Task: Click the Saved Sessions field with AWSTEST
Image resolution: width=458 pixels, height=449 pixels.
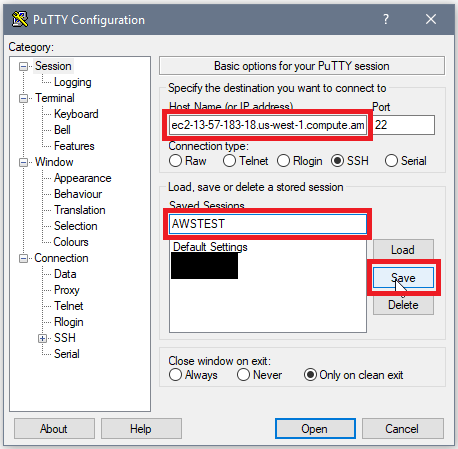Action: pos(268,224)
